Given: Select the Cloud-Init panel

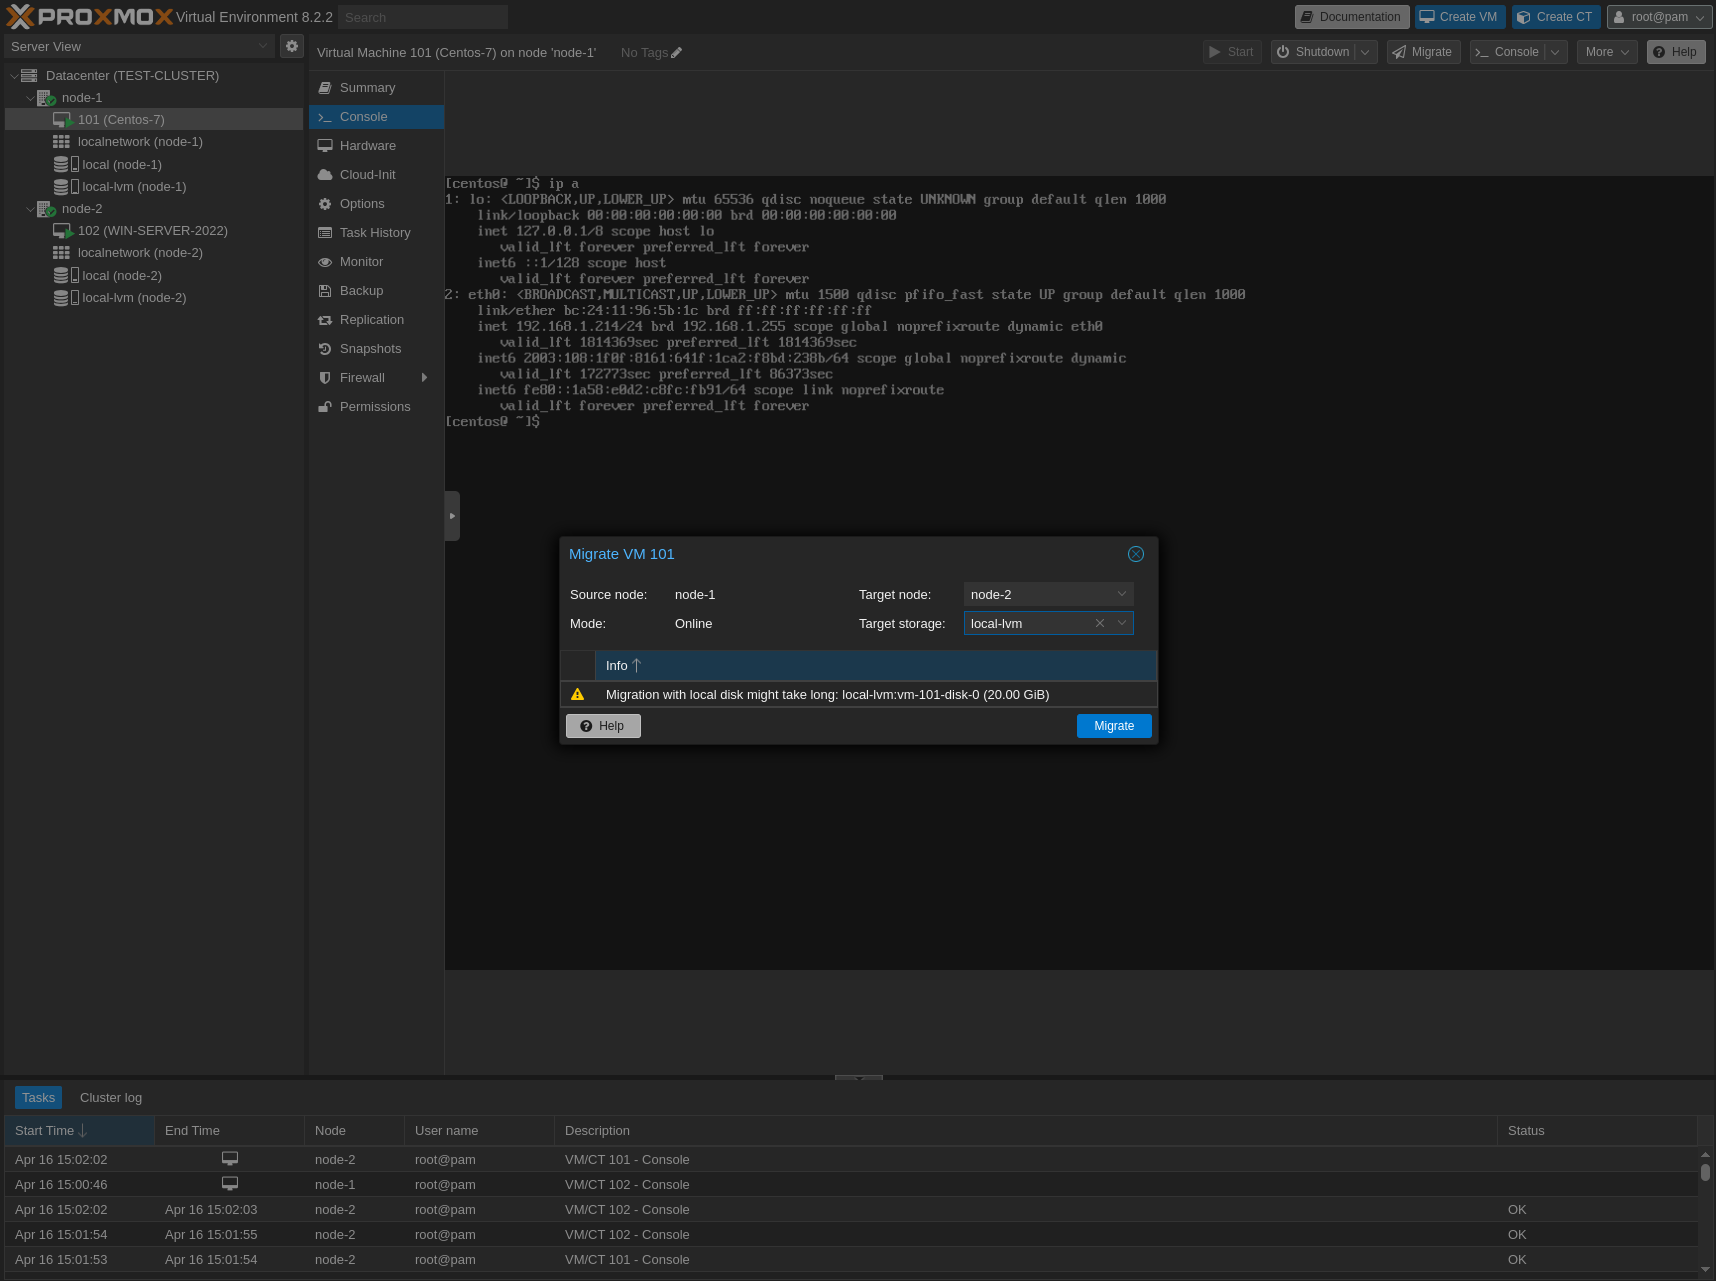Looking at the screenshot, I should click(368, 174).
